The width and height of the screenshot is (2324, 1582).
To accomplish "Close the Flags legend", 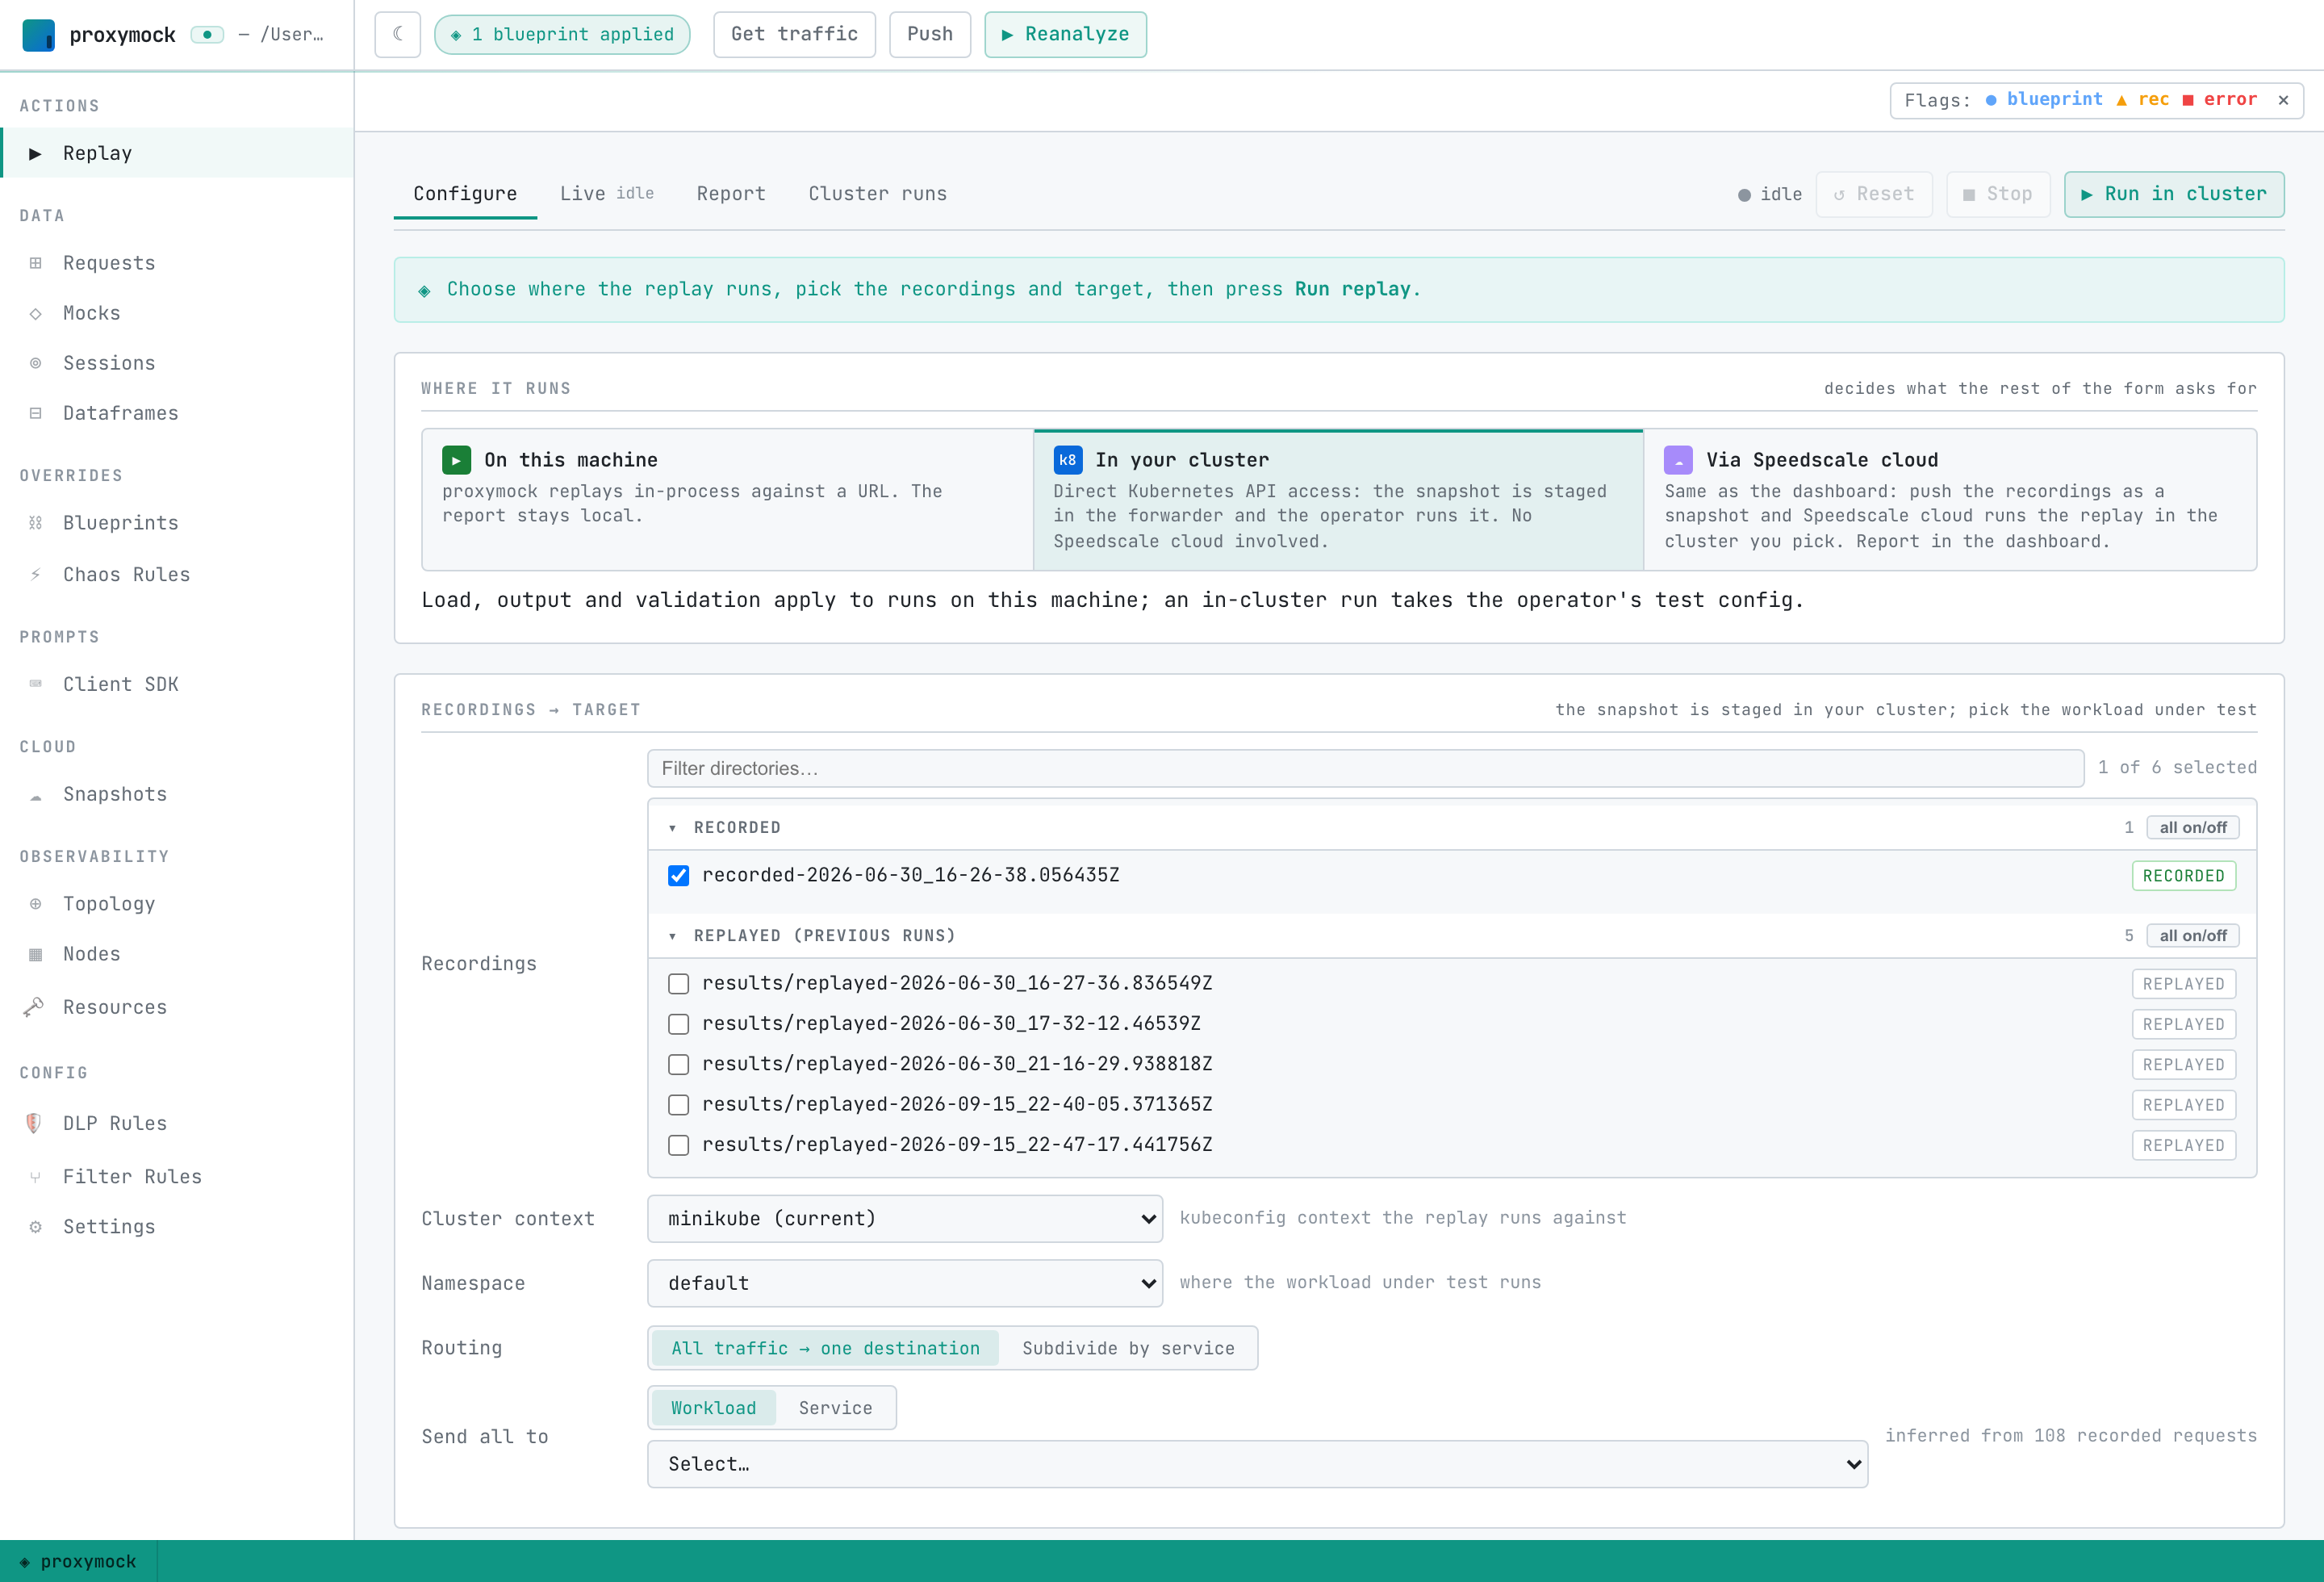I will click(x=2283, y=100).
